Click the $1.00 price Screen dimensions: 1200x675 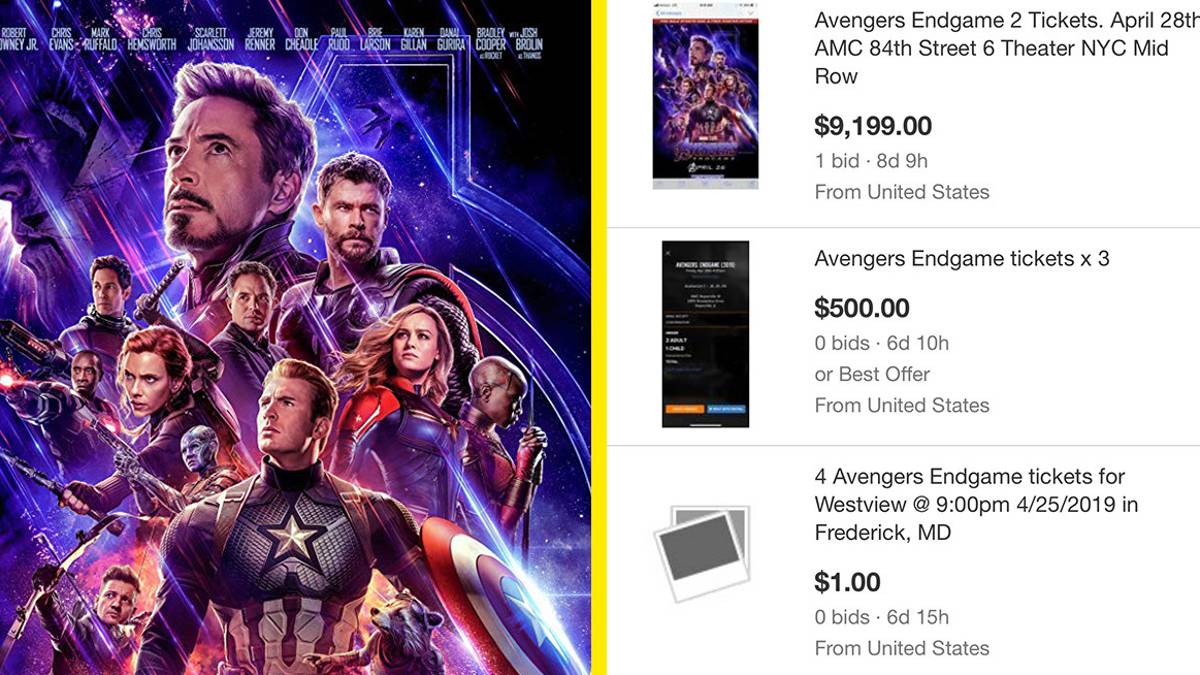[848, 582]
